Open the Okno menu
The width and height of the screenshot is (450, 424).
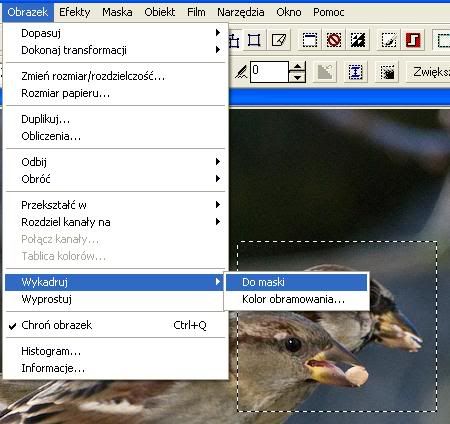pos(289,12)
